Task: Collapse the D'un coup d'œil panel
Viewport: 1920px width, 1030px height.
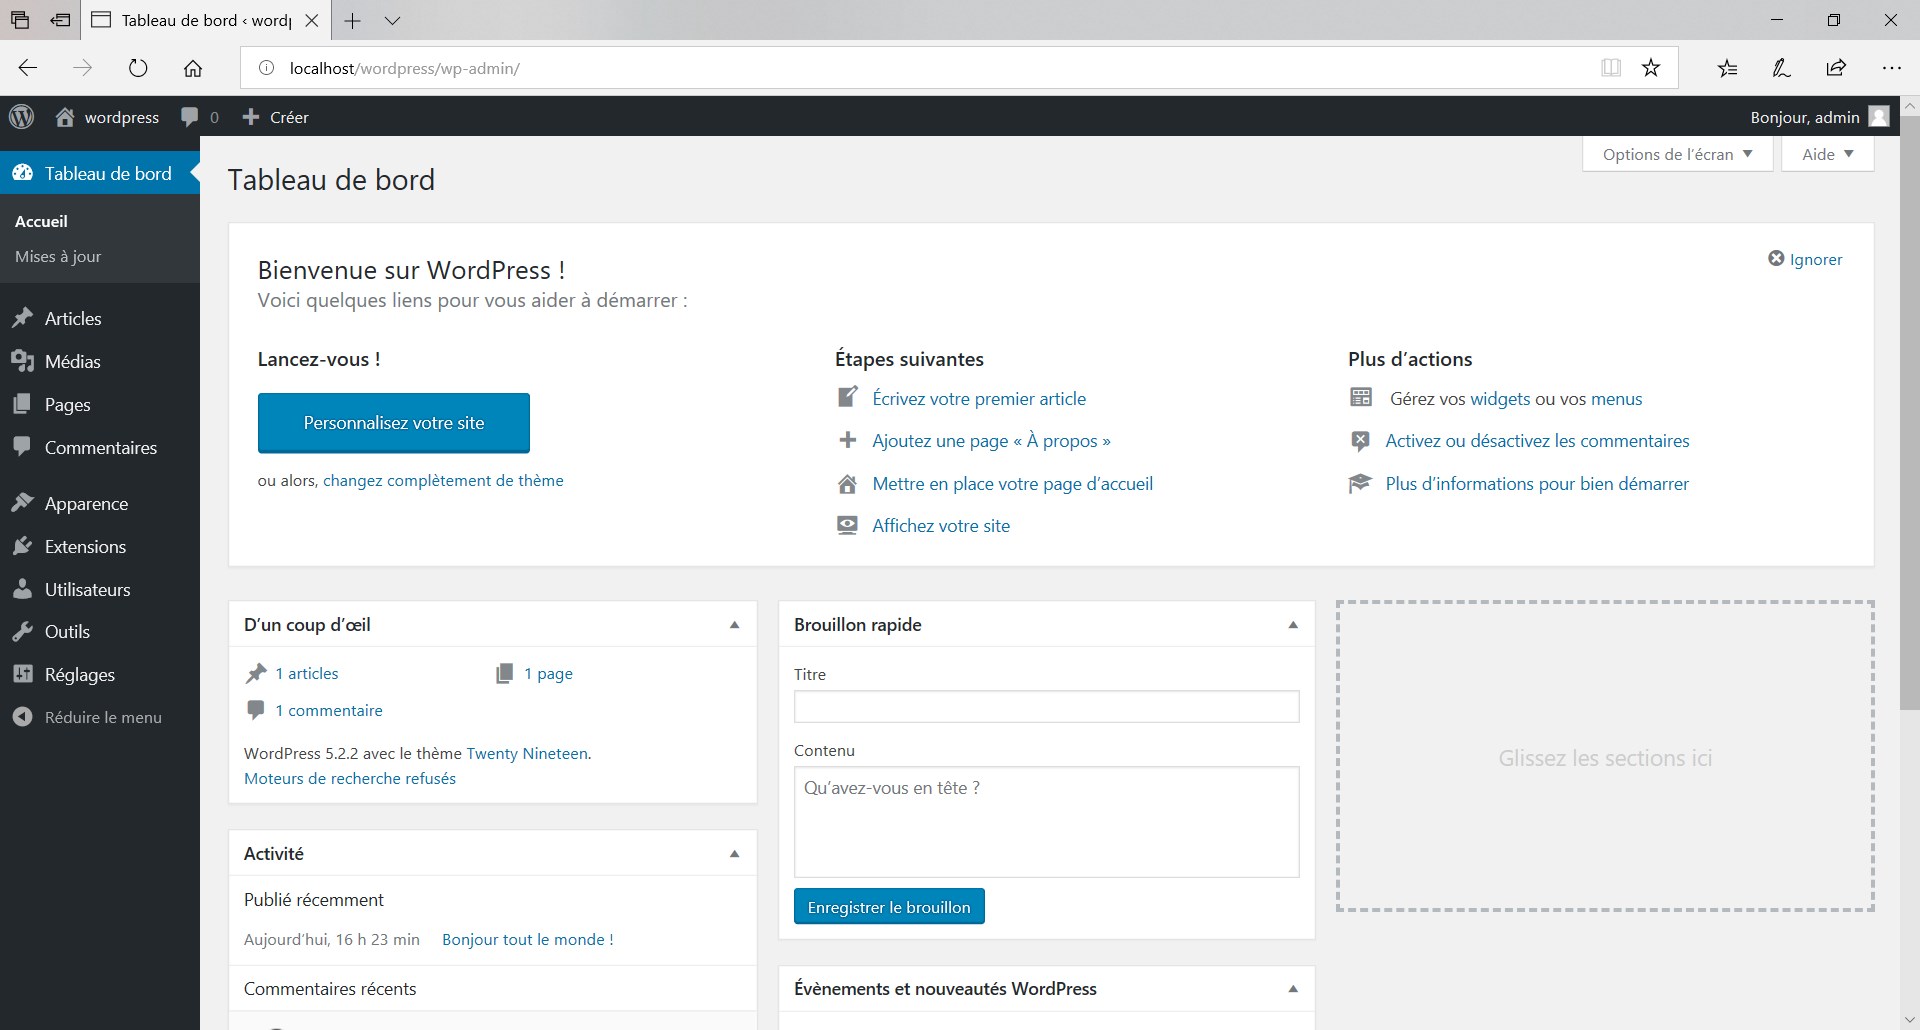Action: pyautogui.click(x=735, y=625)
